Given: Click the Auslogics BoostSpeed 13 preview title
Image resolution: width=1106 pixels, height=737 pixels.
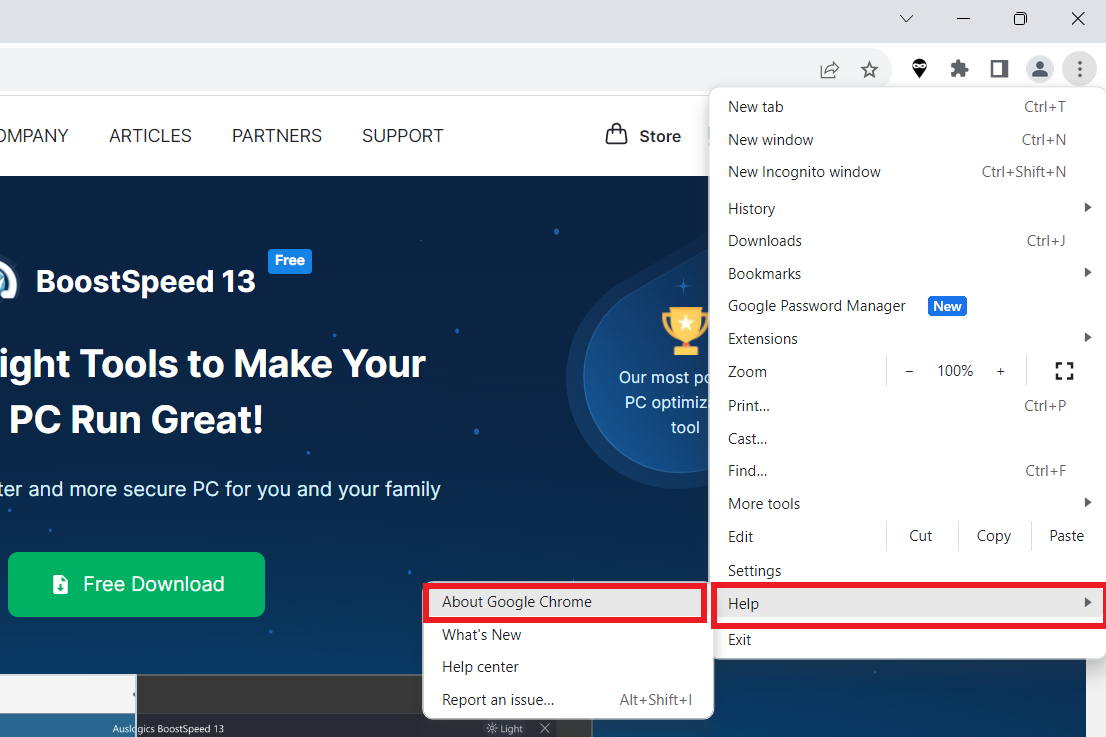Looking at the screenshot, I should (x=168, y=729).
